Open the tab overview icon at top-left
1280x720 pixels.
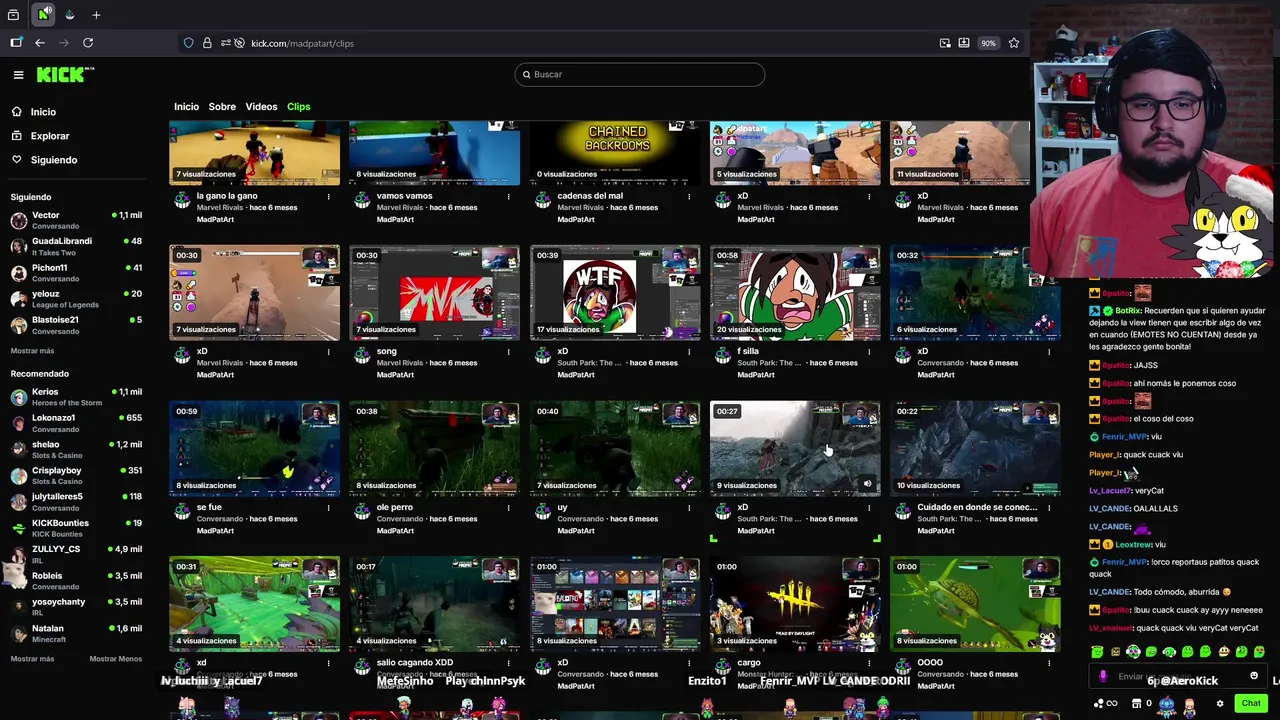click(13, 15)
